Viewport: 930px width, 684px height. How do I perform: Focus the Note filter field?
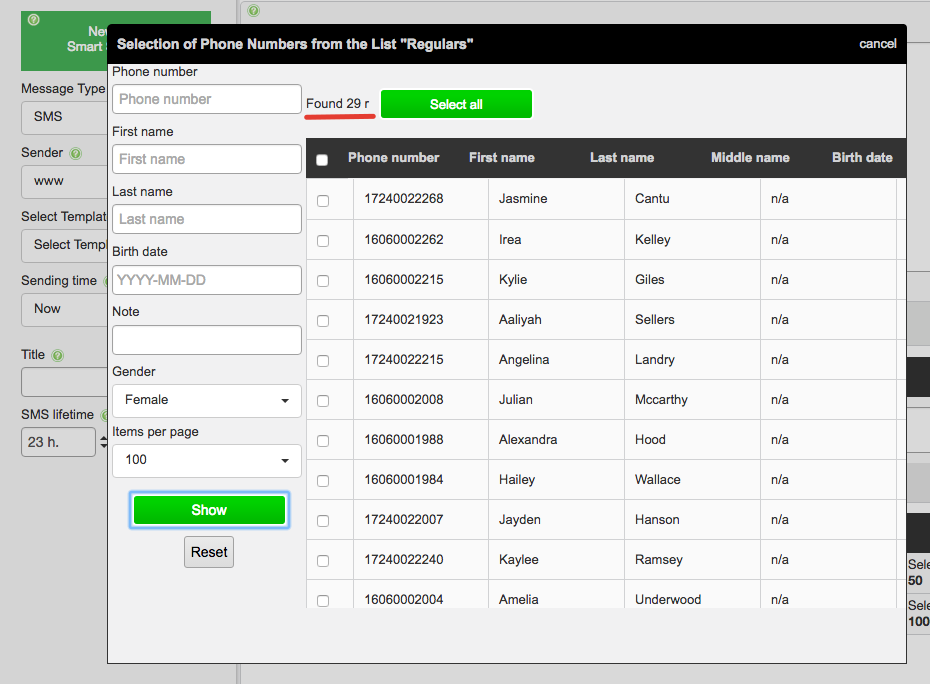point(206,340)
